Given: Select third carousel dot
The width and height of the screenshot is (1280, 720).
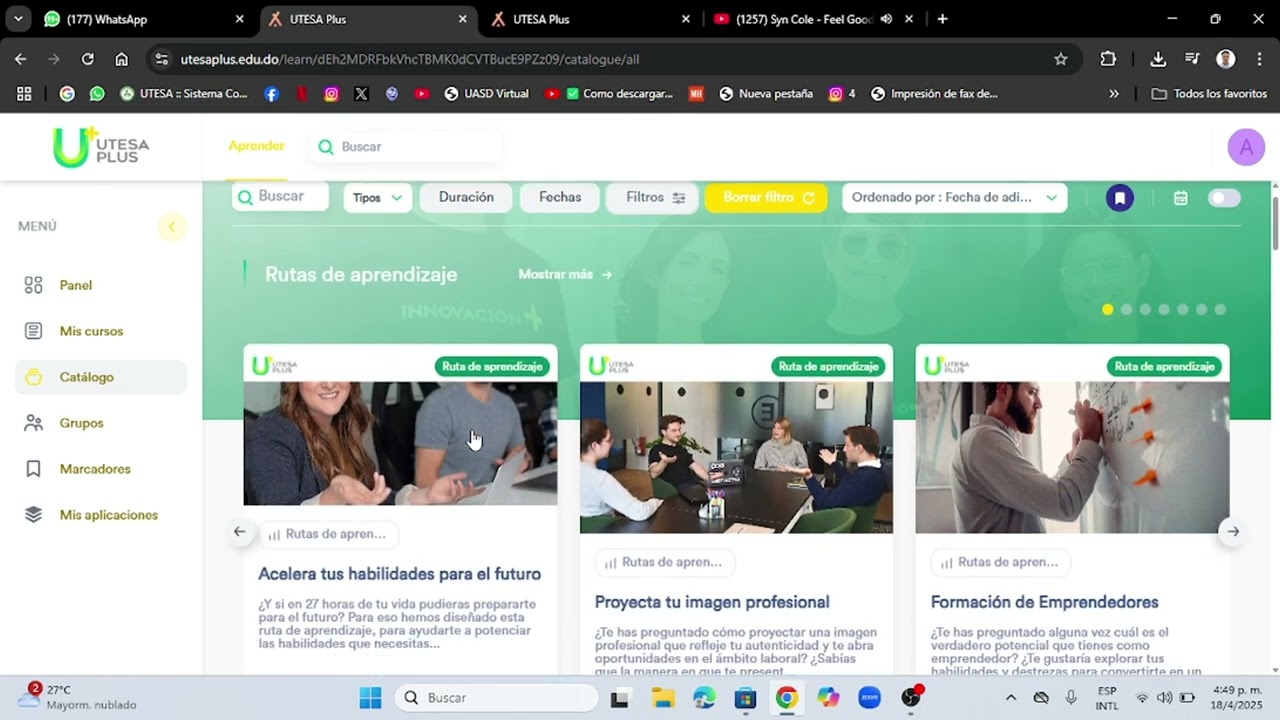Looking at the screenshot, I should pyautogui.click(x=1145, y=310).
